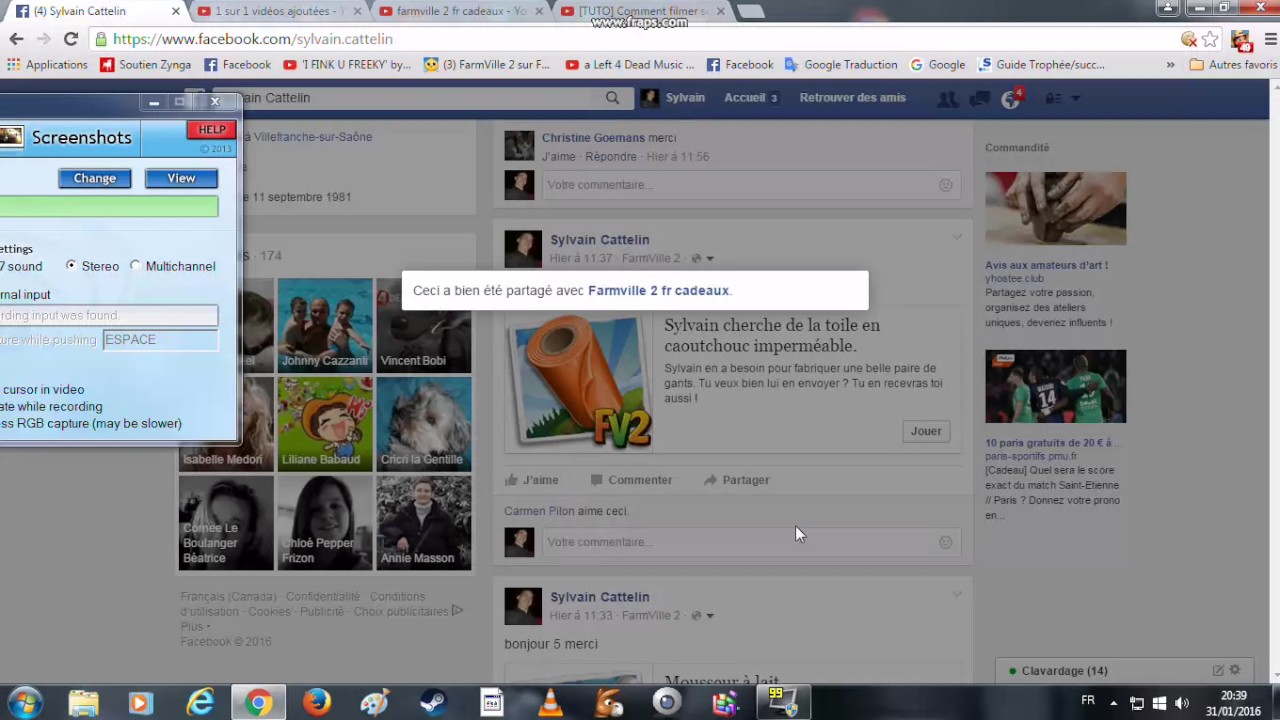Open 'Farmville 2 fr cadeaux' link in confirmation
This screenshot has width=1280, height=720.
pyautogui.click(x=658, y=290)
